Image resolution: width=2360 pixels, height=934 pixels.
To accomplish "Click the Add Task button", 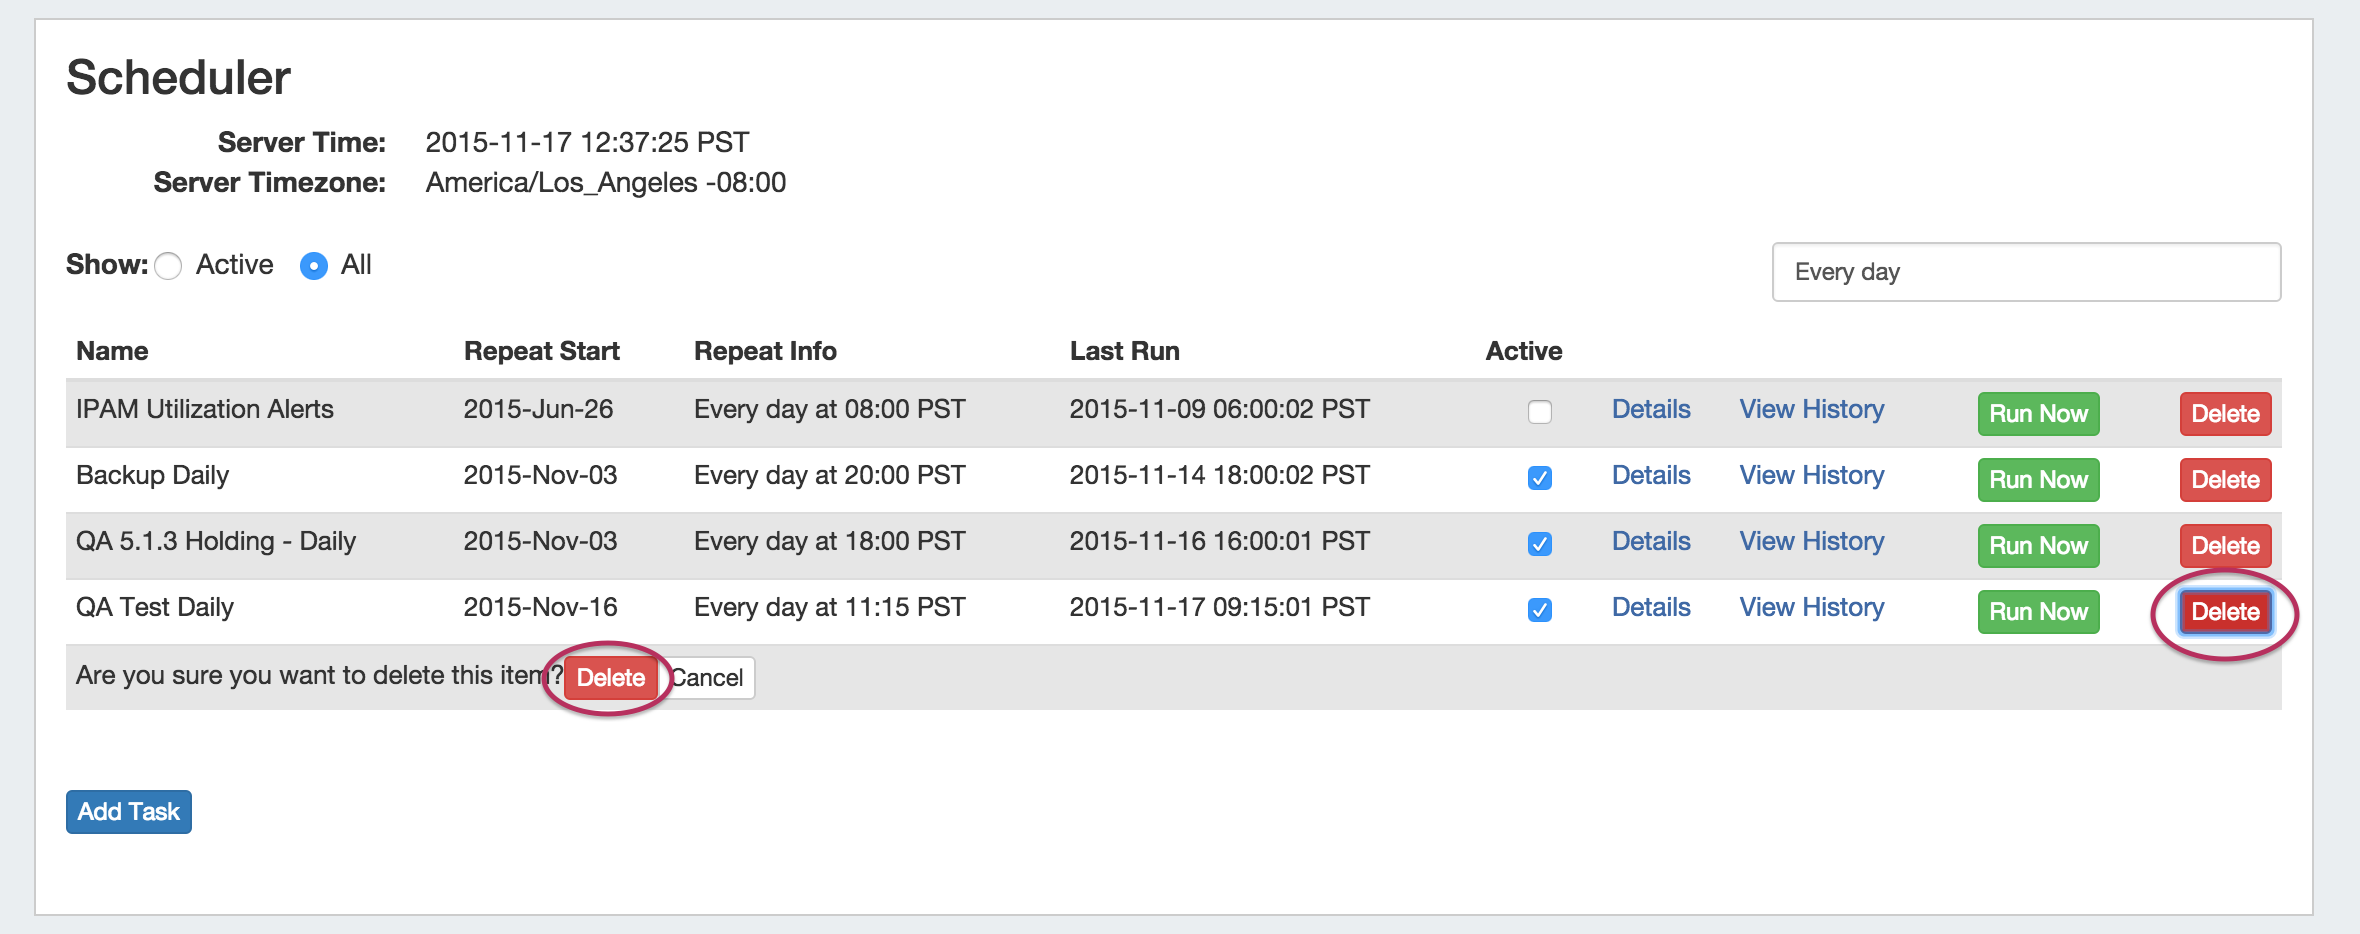I will [x=129, y=812].
